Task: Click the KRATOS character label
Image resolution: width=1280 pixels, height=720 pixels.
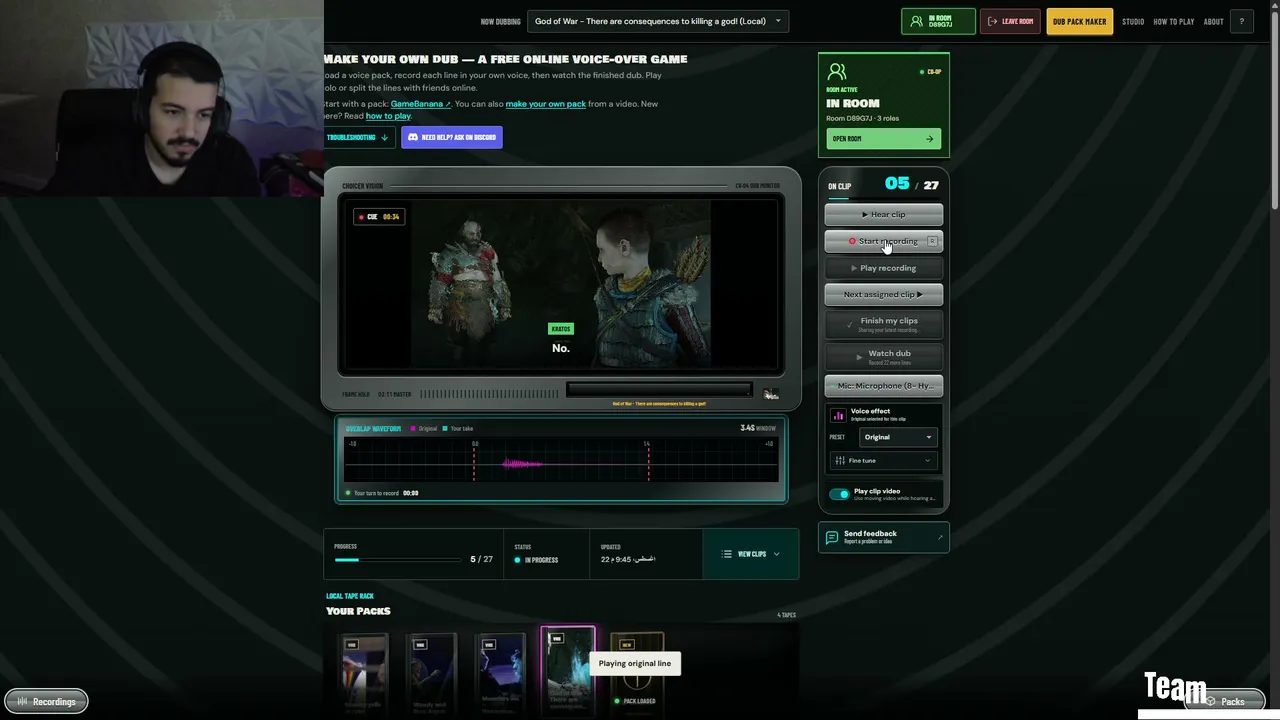Action: pyautogui.click(x=561, y=329)
